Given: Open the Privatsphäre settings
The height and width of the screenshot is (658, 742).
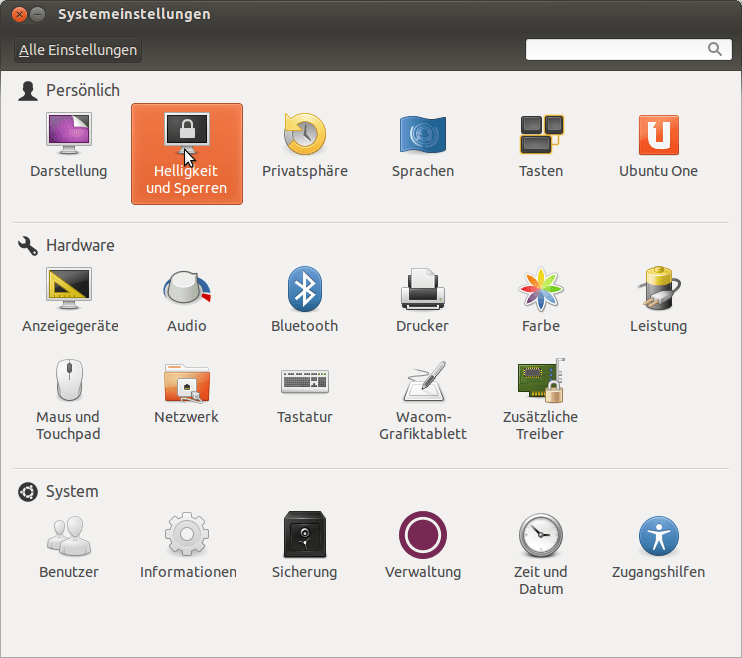Looking at the screenshot, I should (305, 145).
